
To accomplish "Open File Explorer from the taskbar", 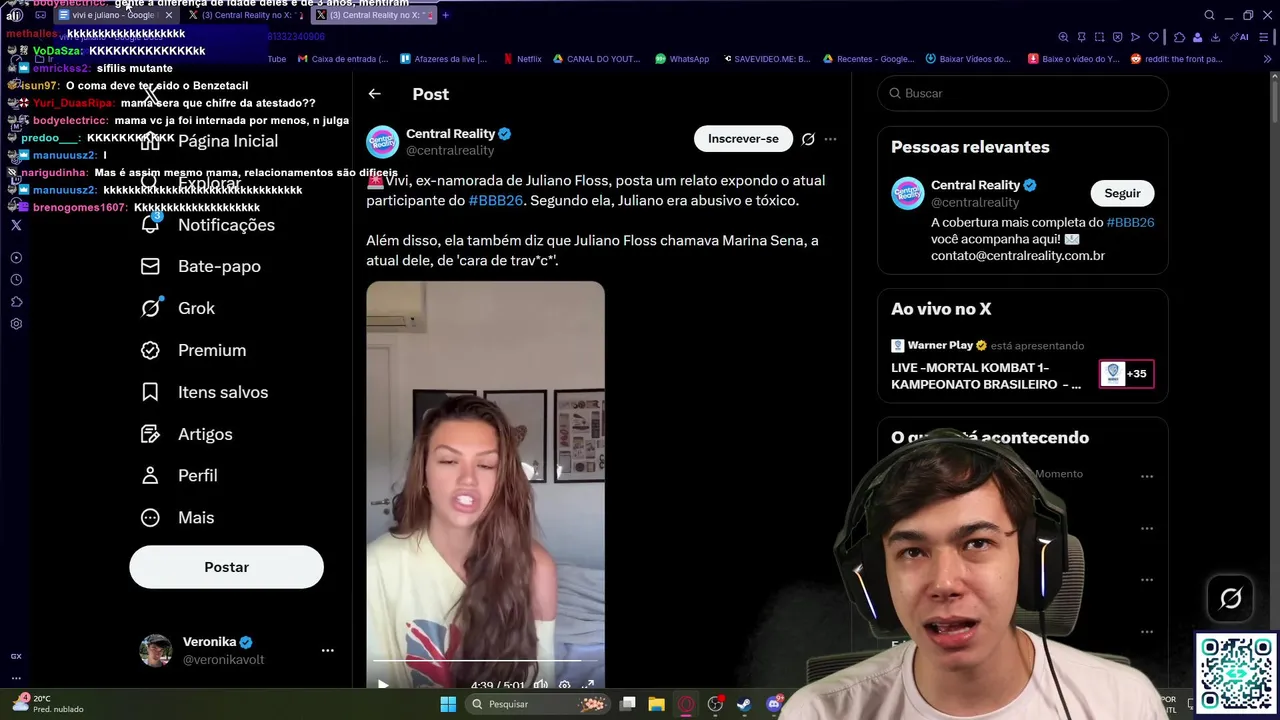I will tap(656, 704).
